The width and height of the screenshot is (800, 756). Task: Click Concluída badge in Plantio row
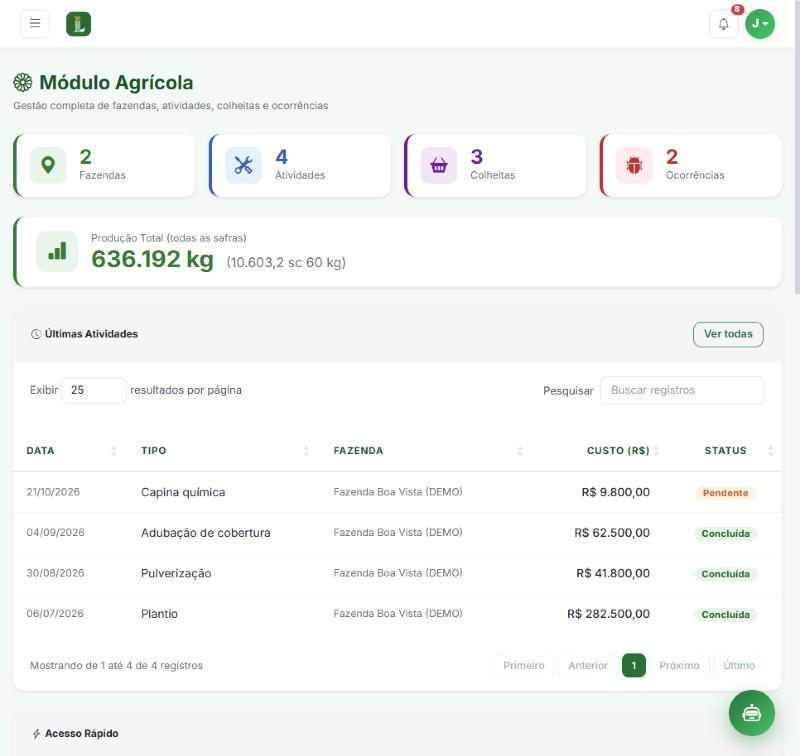pos(725,615)
